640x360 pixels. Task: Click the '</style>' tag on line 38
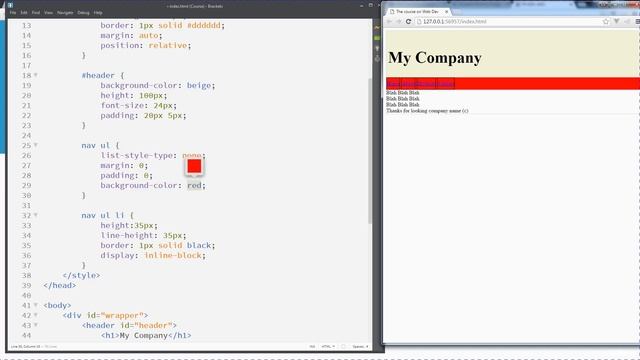point(81,275)
